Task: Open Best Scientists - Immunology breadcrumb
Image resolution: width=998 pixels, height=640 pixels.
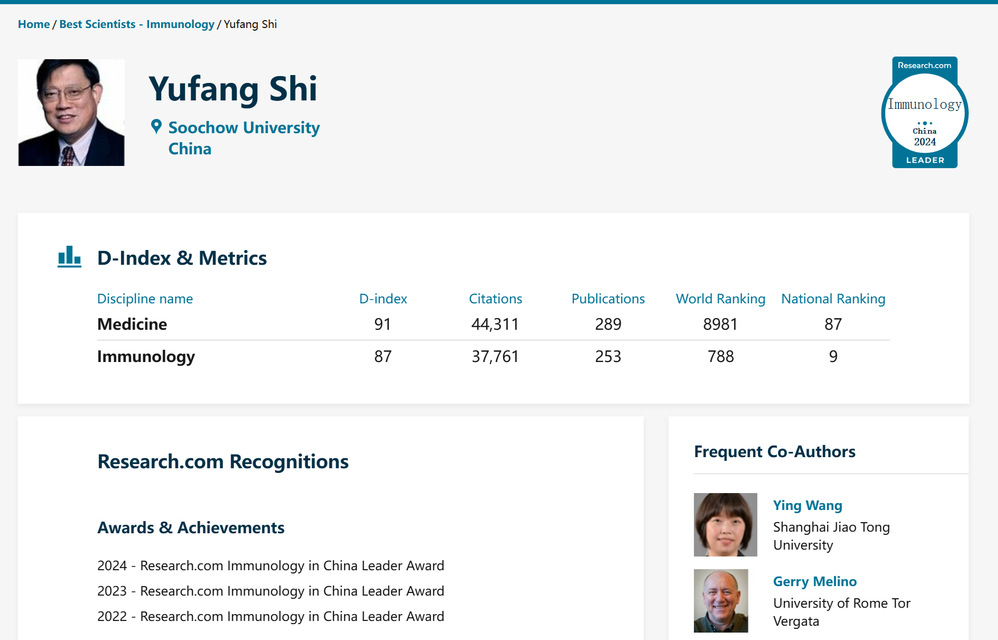Action: [137, 24]
